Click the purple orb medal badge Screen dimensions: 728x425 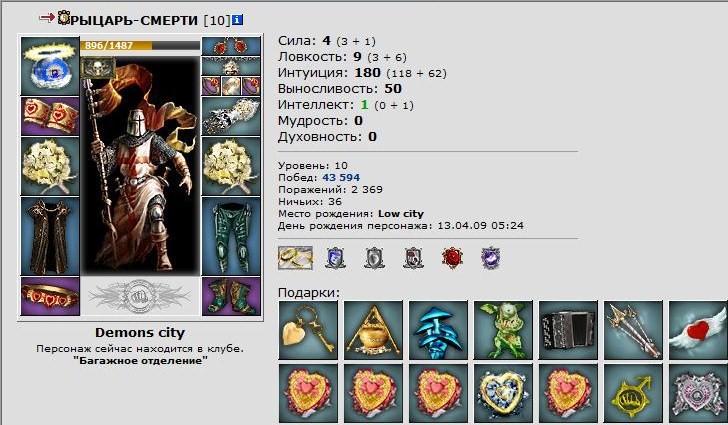(x=491, y=258)
